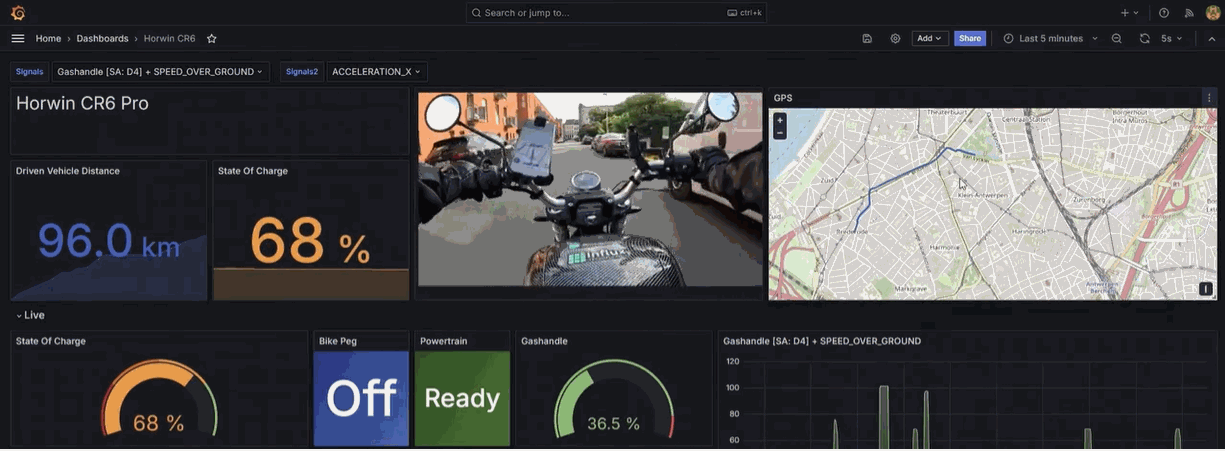Click the search or jump to field

coord(616,12)
